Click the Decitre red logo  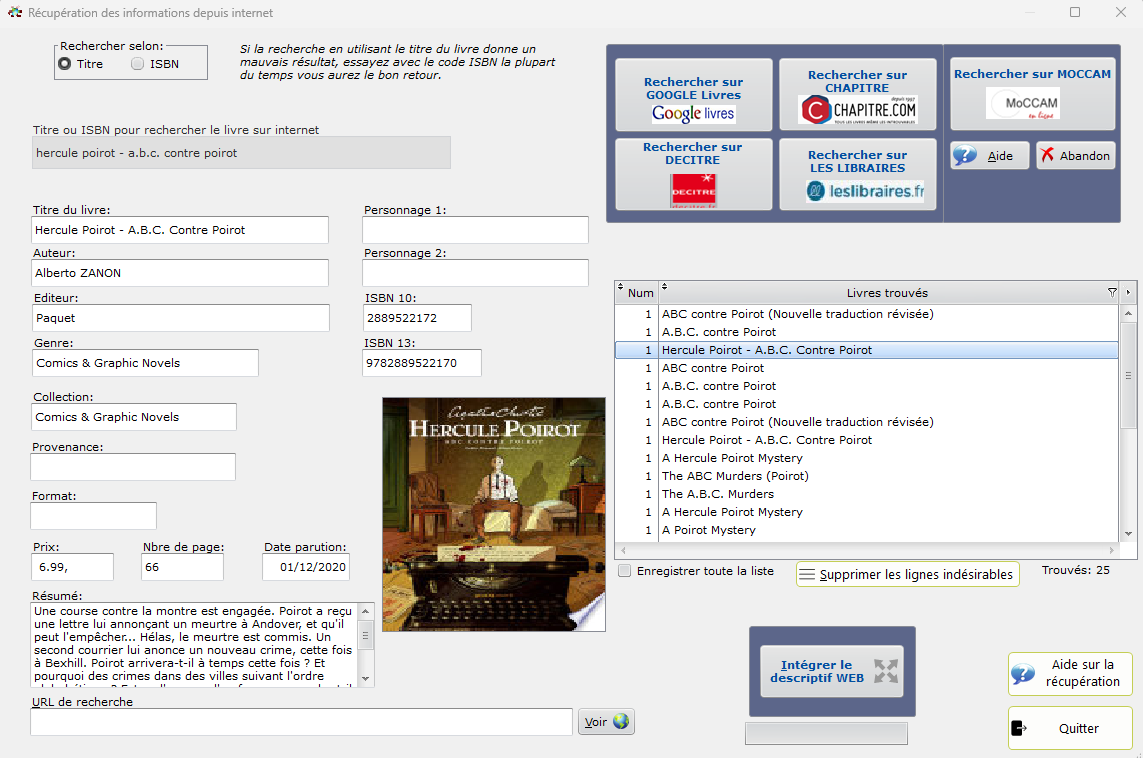pos(693,191)
